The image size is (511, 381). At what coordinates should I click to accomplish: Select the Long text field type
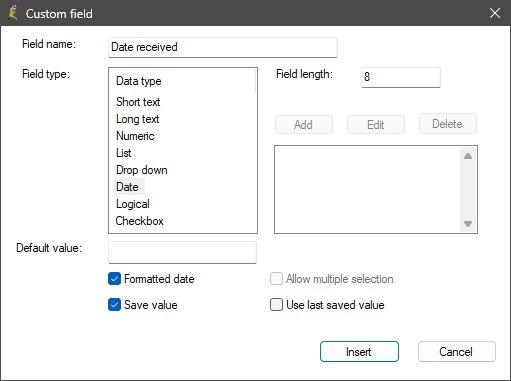pos(137,119)
